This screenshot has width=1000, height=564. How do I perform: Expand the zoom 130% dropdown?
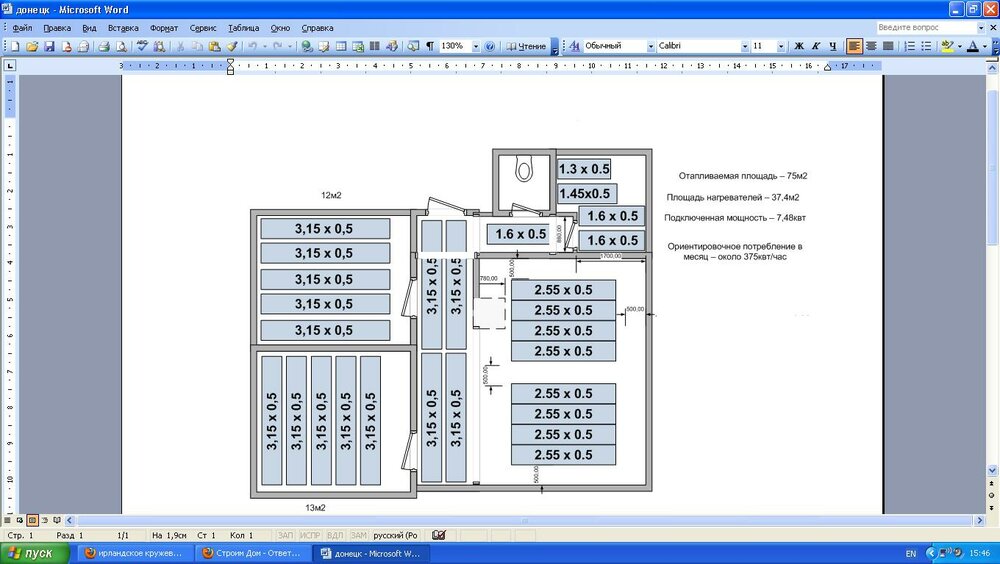(473, 46)
